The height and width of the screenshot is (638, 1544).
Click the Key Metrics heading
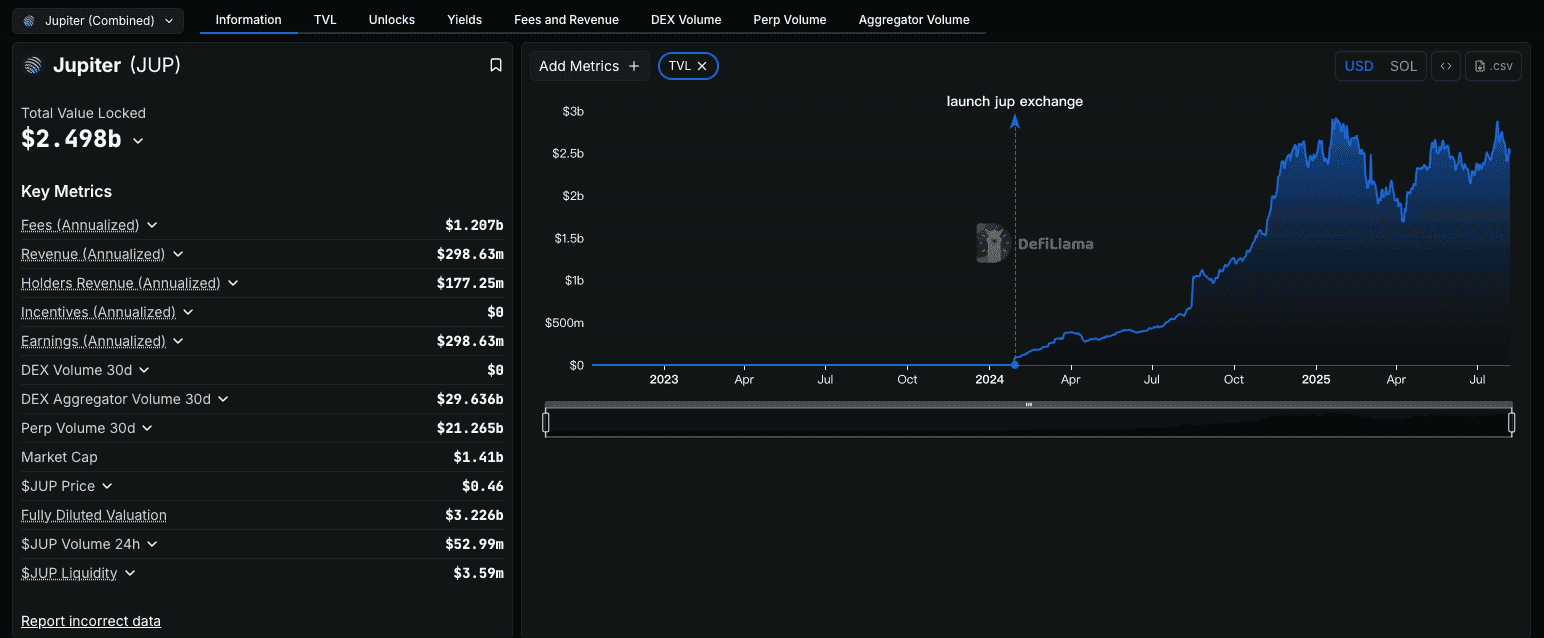point(66,191)
